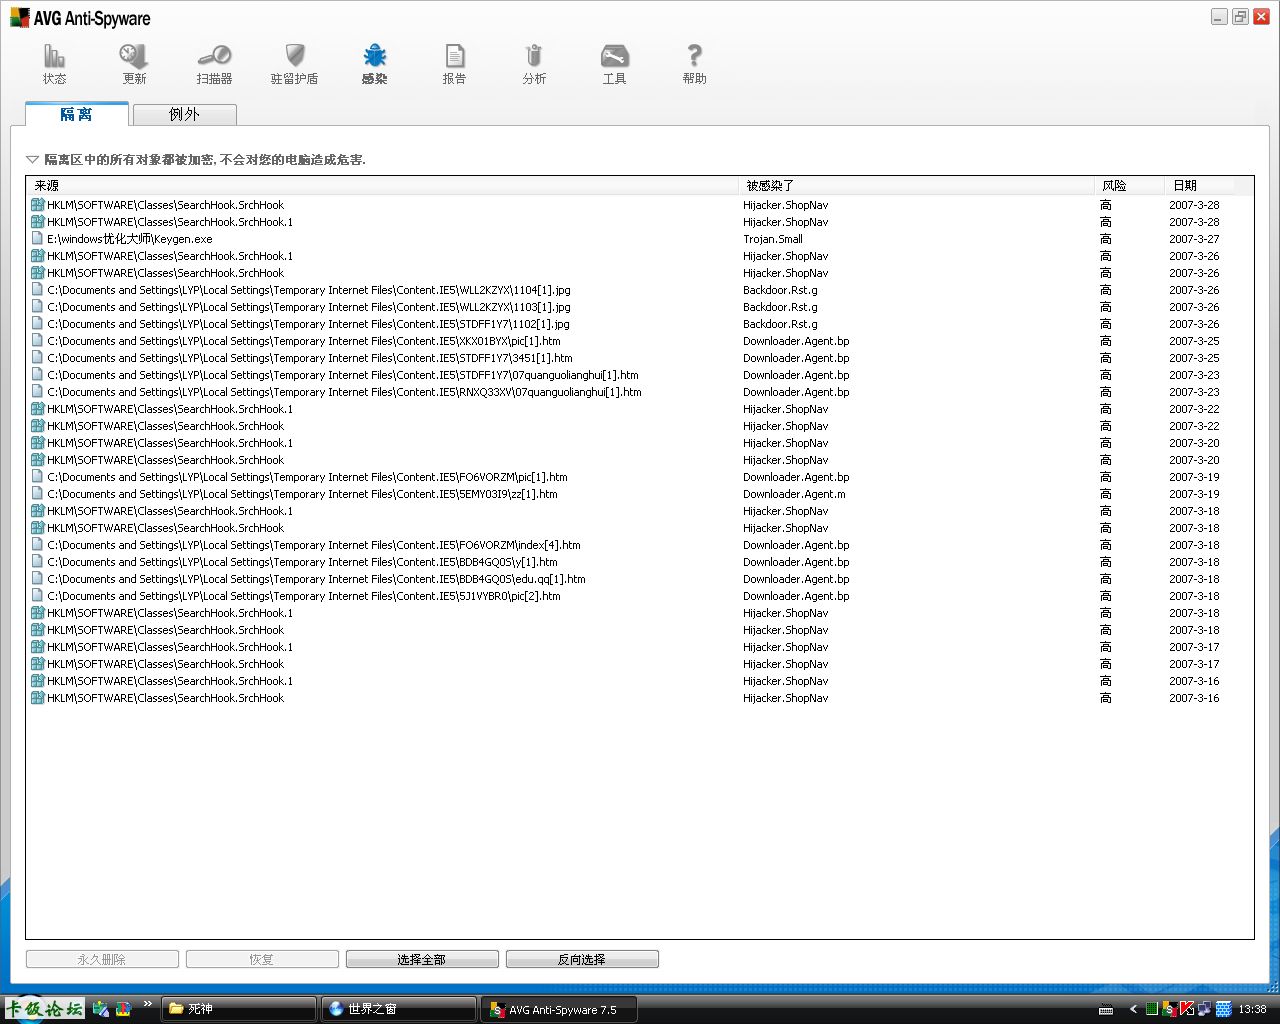The height and width of the screenshot is (1024, 1280).
Task: Click file icon of 1104[1].jpg row
Action: 37,290
